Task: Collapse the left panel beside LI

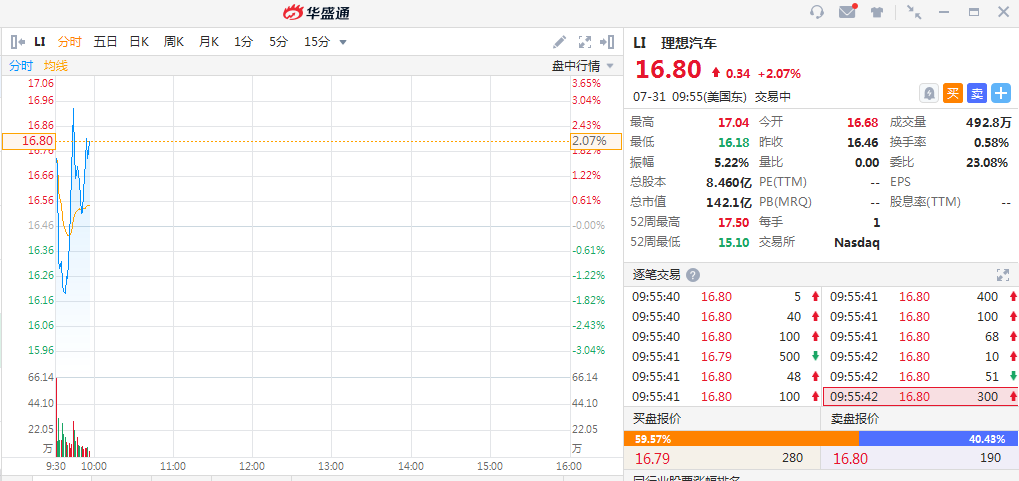Action: click(18, 42)
